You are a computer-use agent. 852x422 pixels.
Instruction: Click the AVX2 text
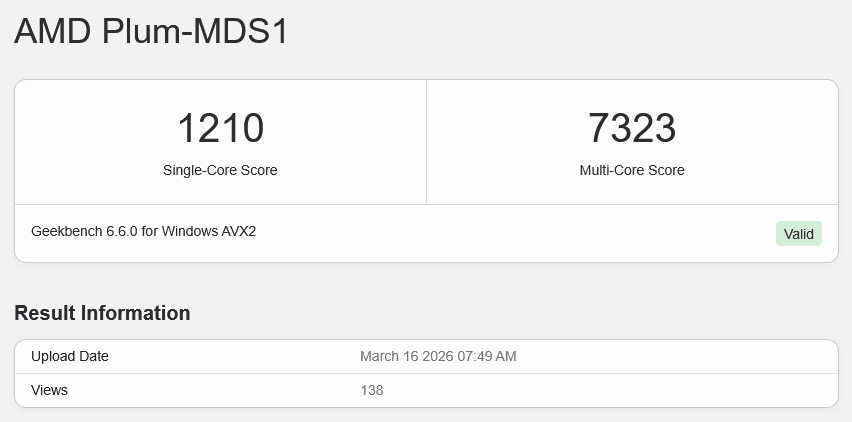tap(238, 231)
